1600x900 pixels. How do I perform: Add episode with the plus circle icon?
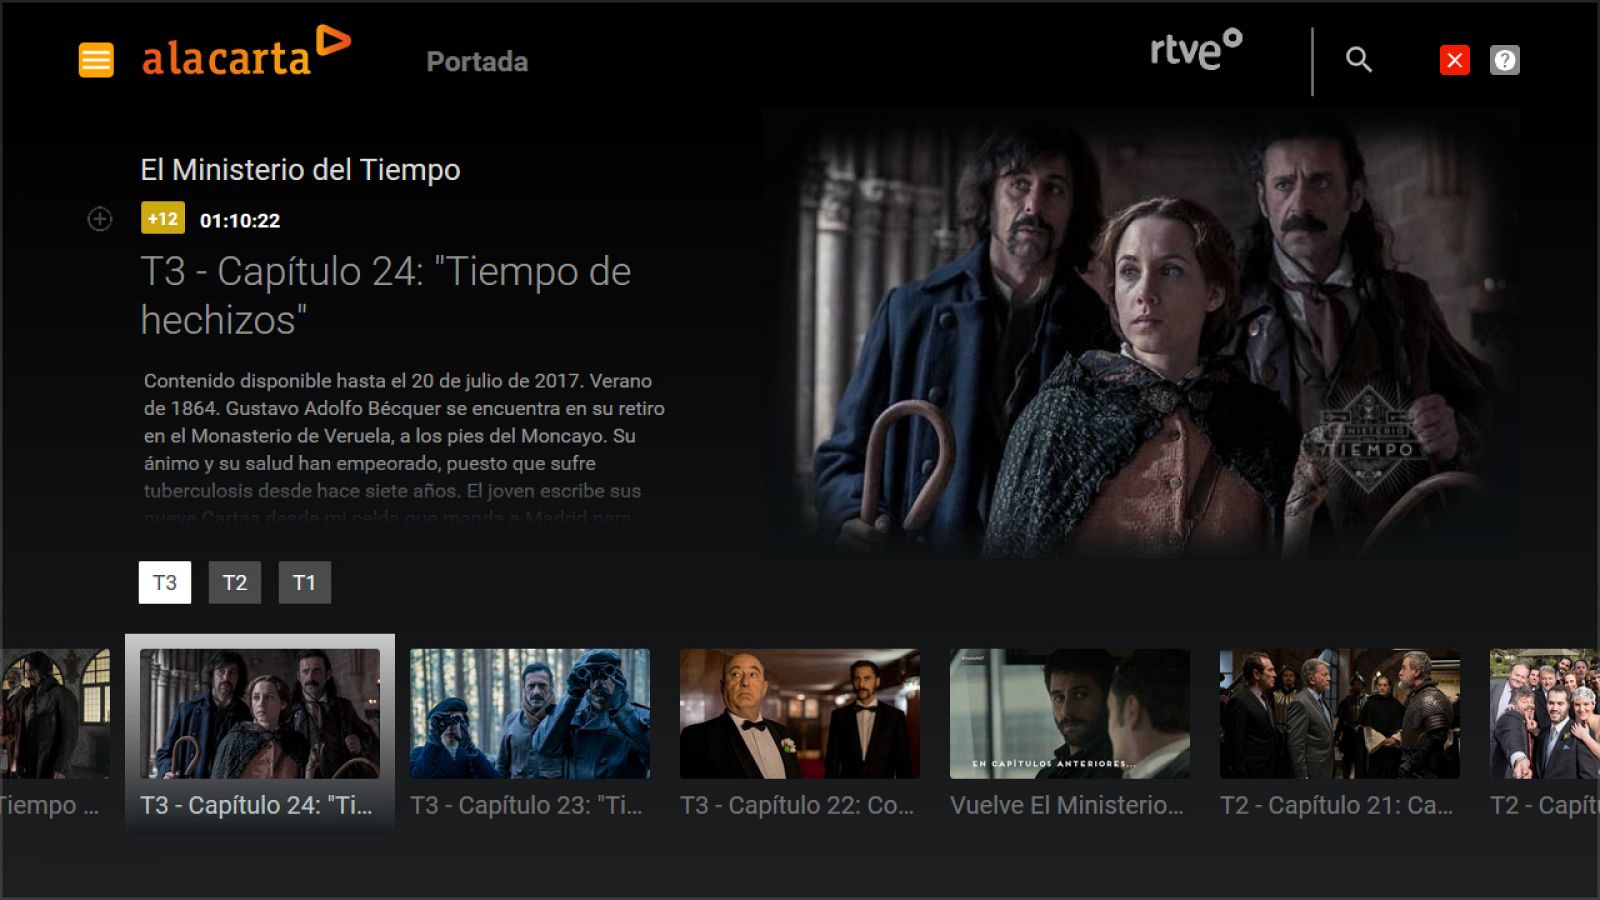[100, 219]
